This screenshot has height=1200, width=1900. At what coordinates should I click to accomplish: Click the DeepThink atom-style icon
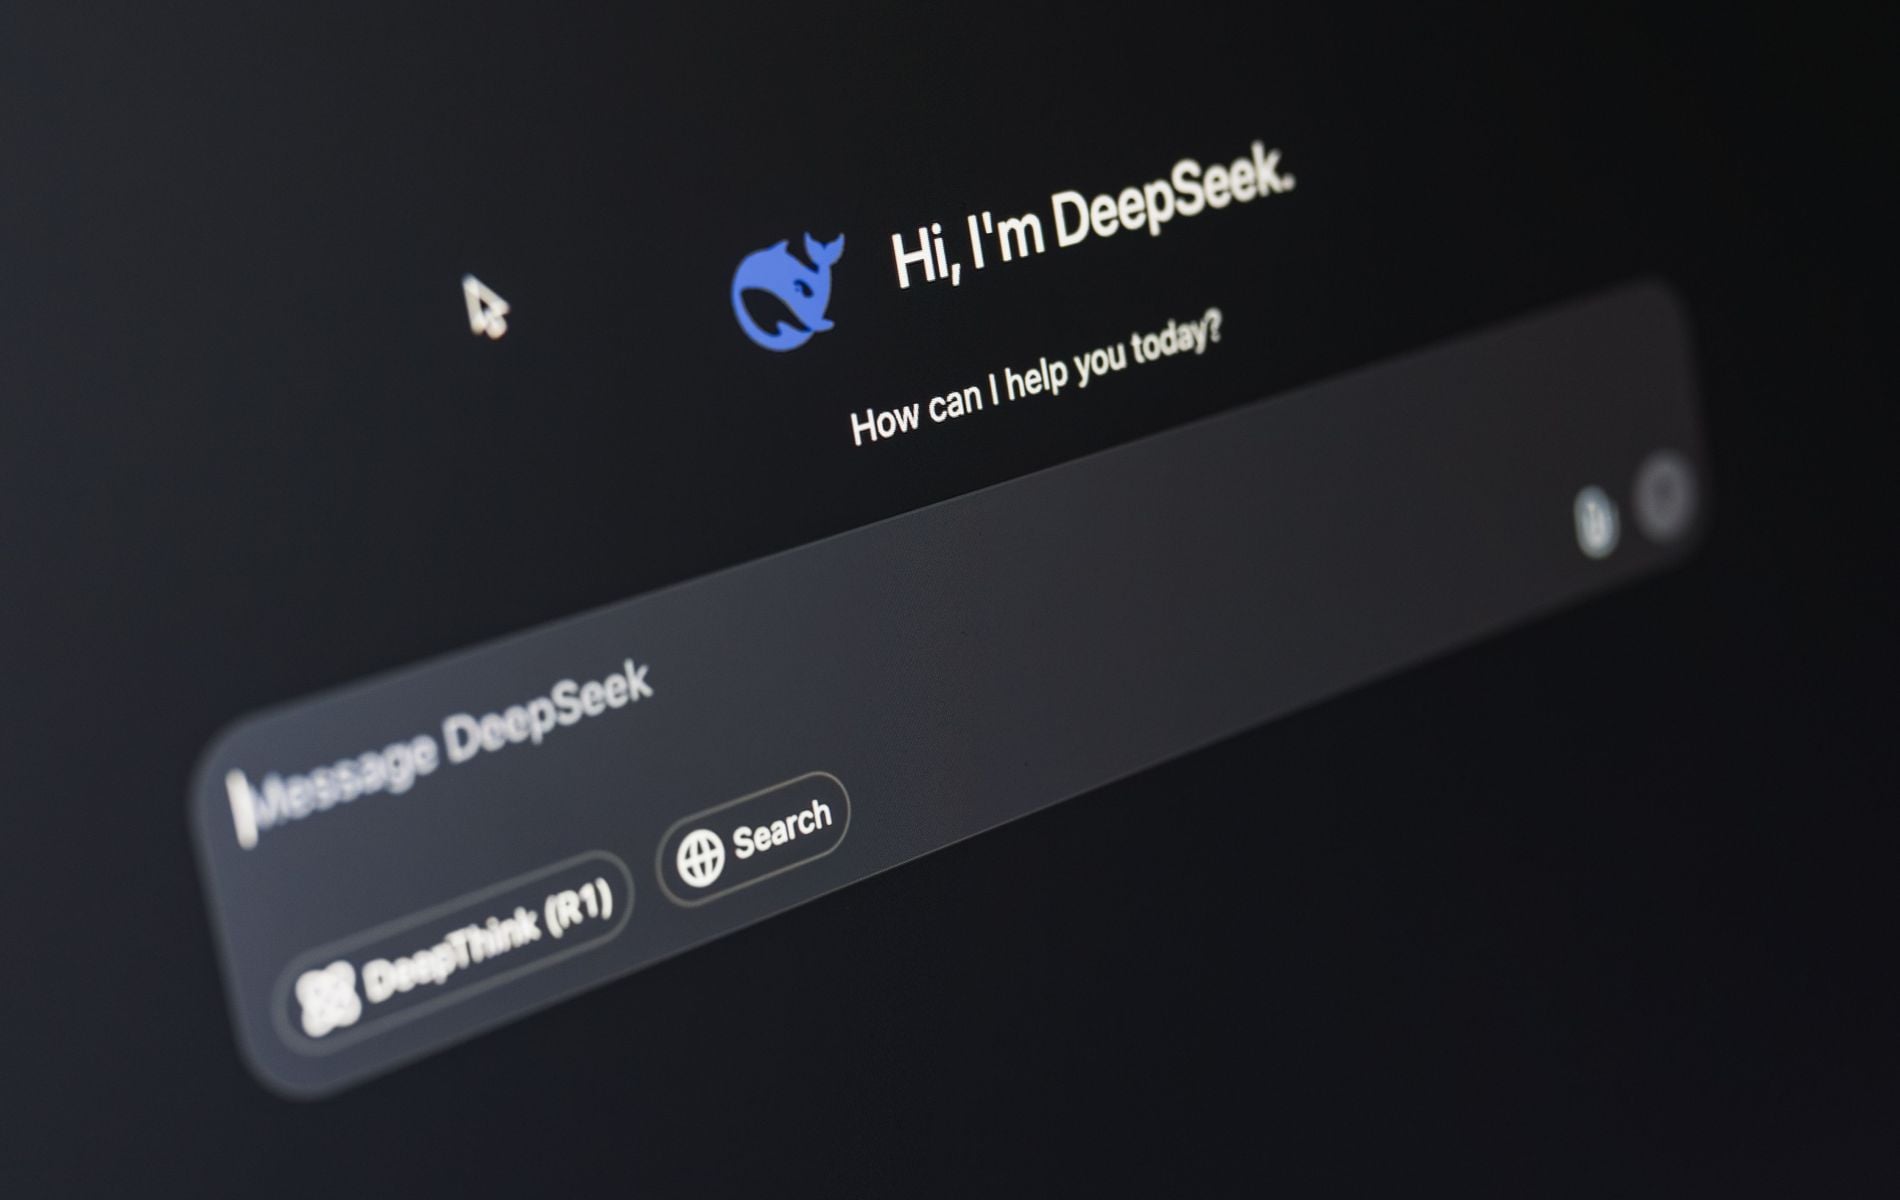click(x=325, y=999)
